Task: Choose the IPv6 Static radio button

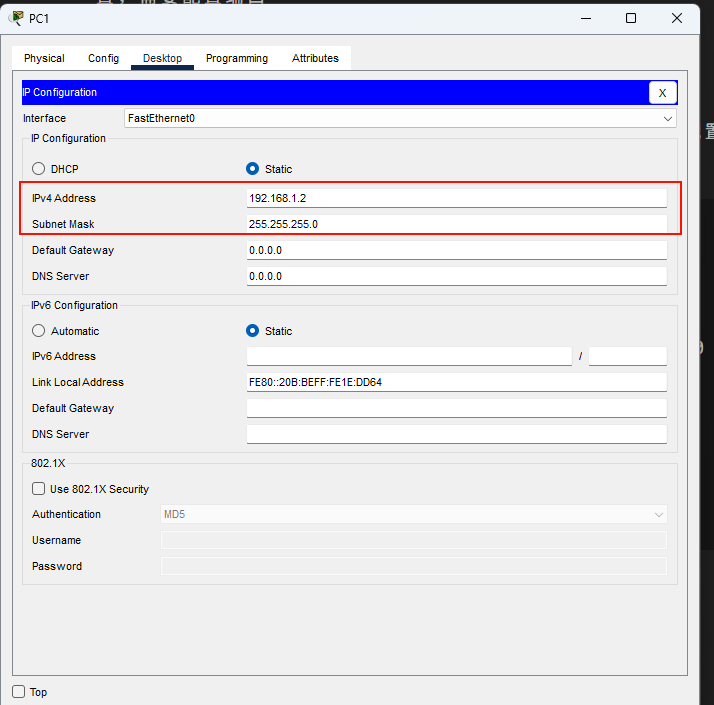Action: [253, 331]
